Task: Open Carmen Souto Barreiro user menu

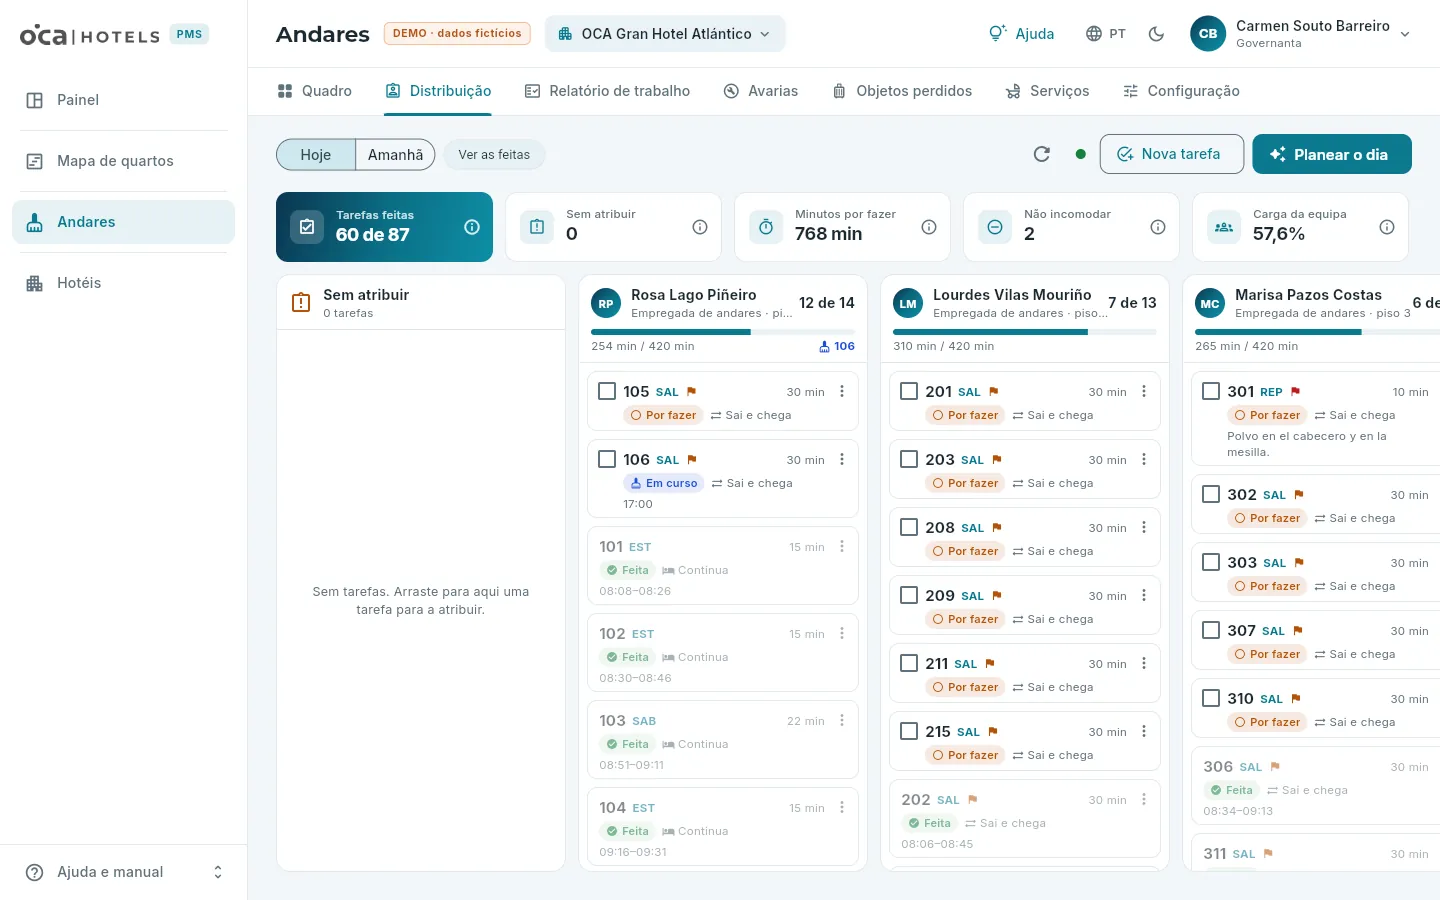Action: [1300, 34]
